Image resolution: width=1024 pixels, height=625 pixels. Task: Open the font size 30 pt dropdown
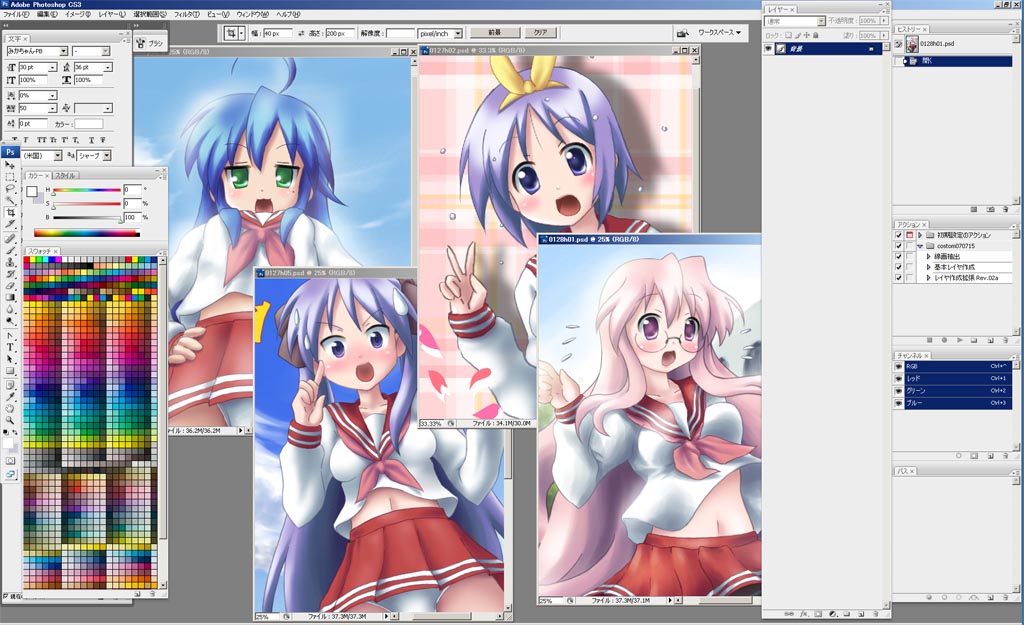(x=52, y=67)
